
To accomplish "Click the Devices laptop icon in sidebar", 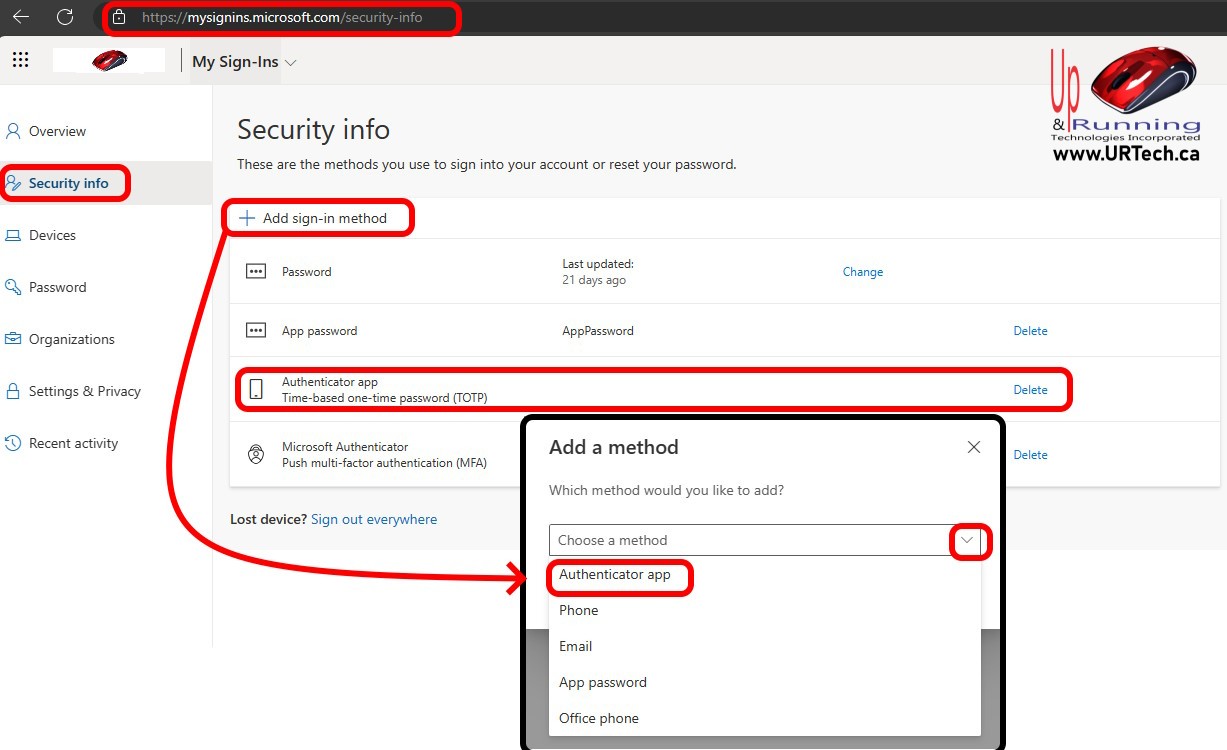I will pos(13,235).
